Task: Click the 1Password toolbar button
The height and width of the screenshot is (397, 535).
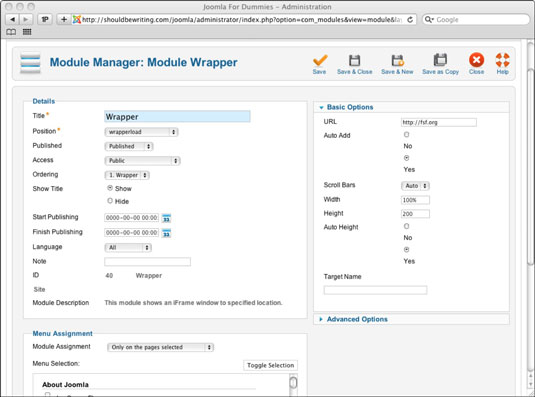Action: [45, 19]
